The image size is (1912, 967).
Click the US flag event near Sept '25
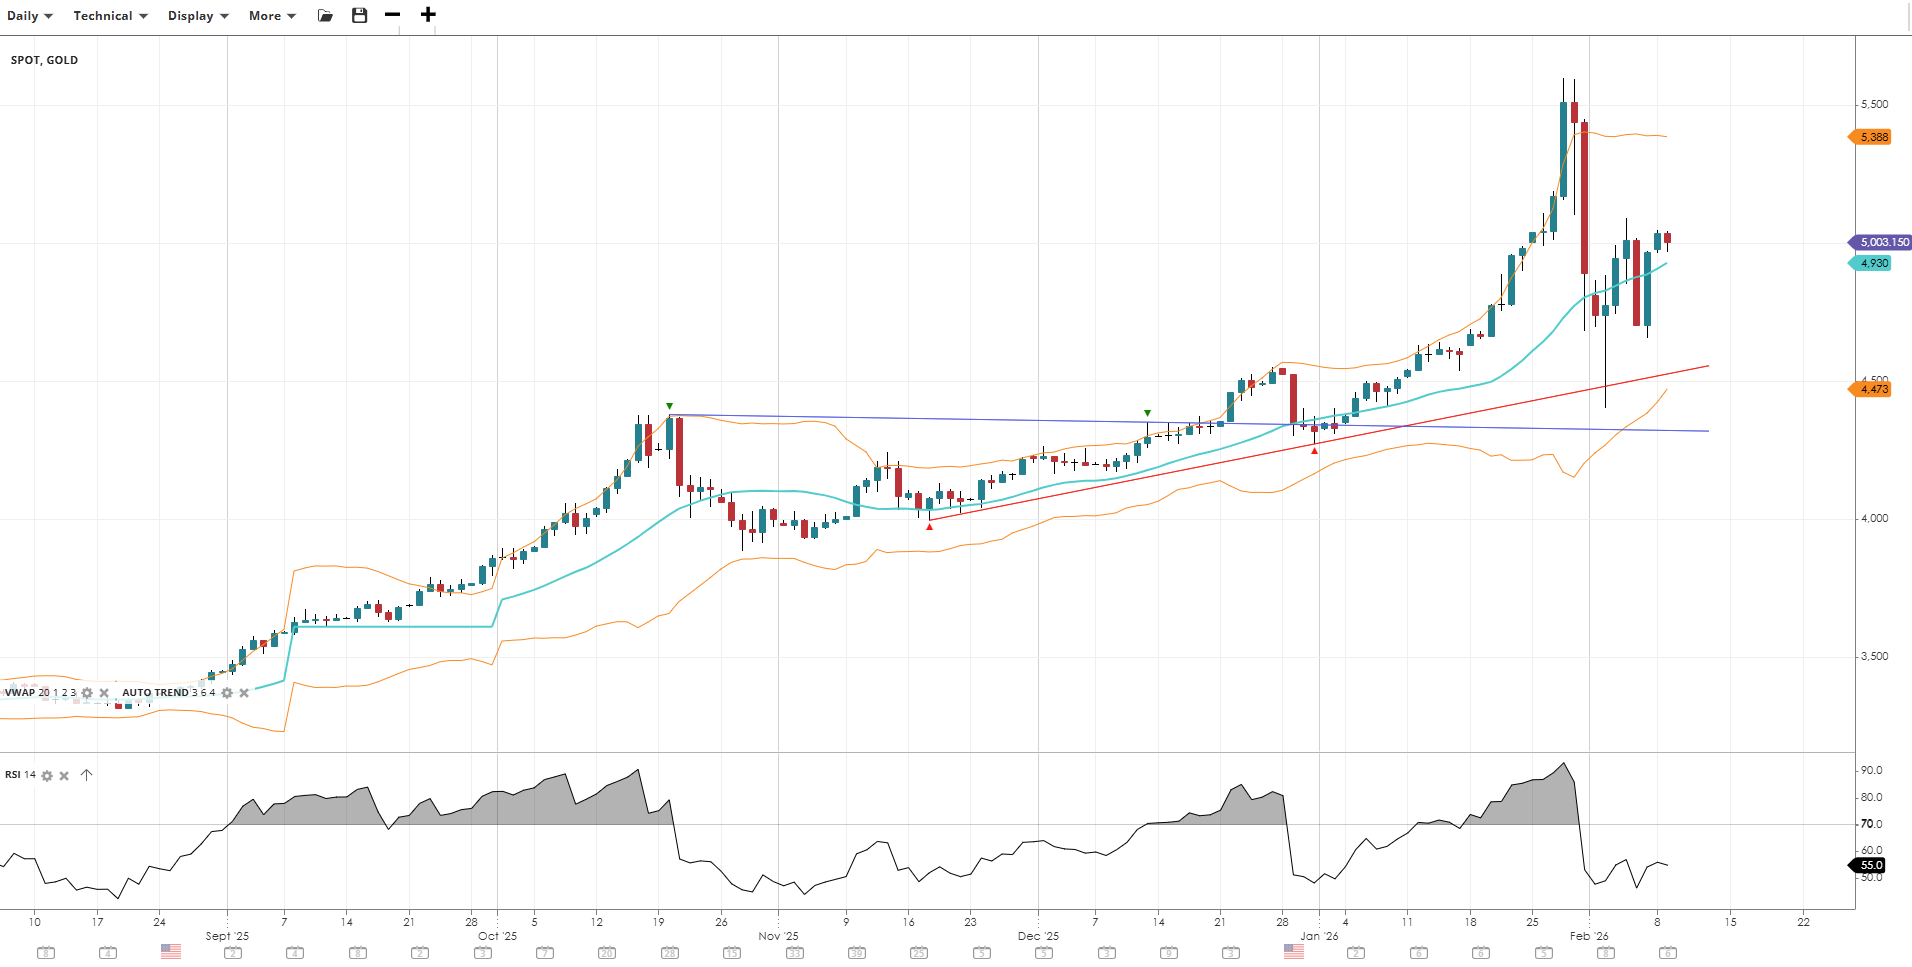171,952
